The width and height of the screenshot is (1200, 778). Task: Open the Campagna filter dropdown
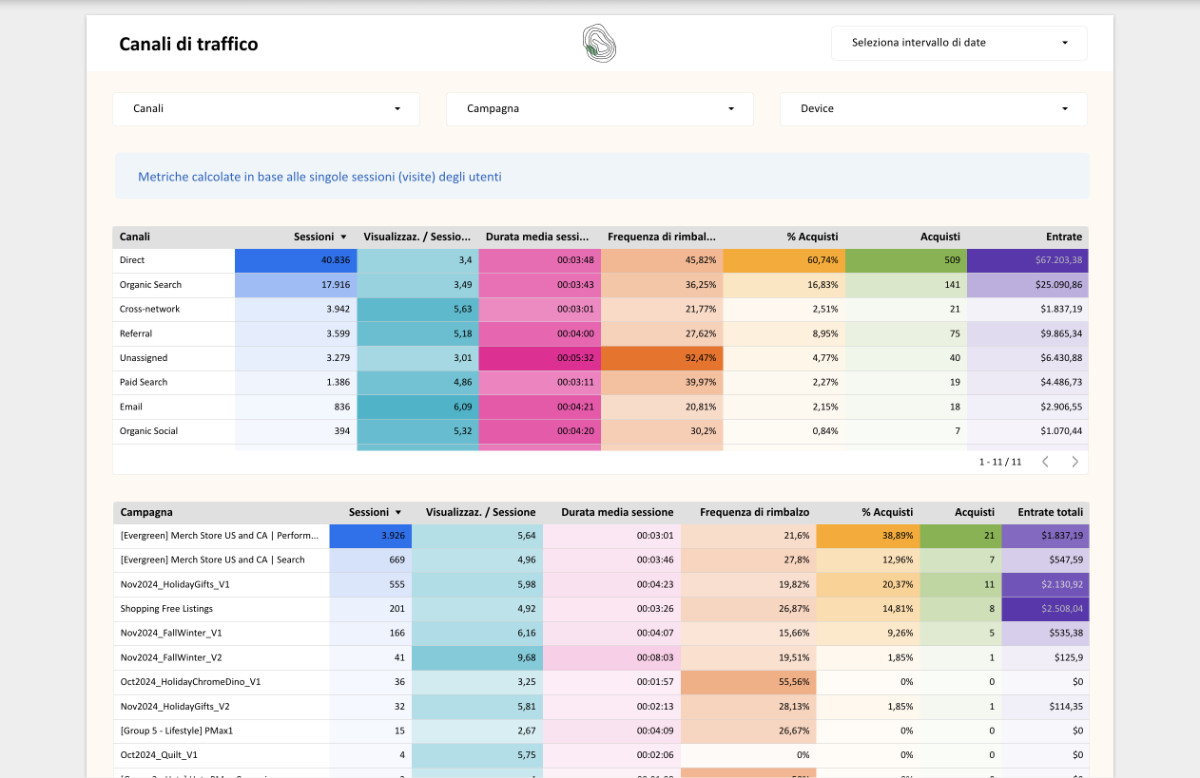[x=599, y=109]
